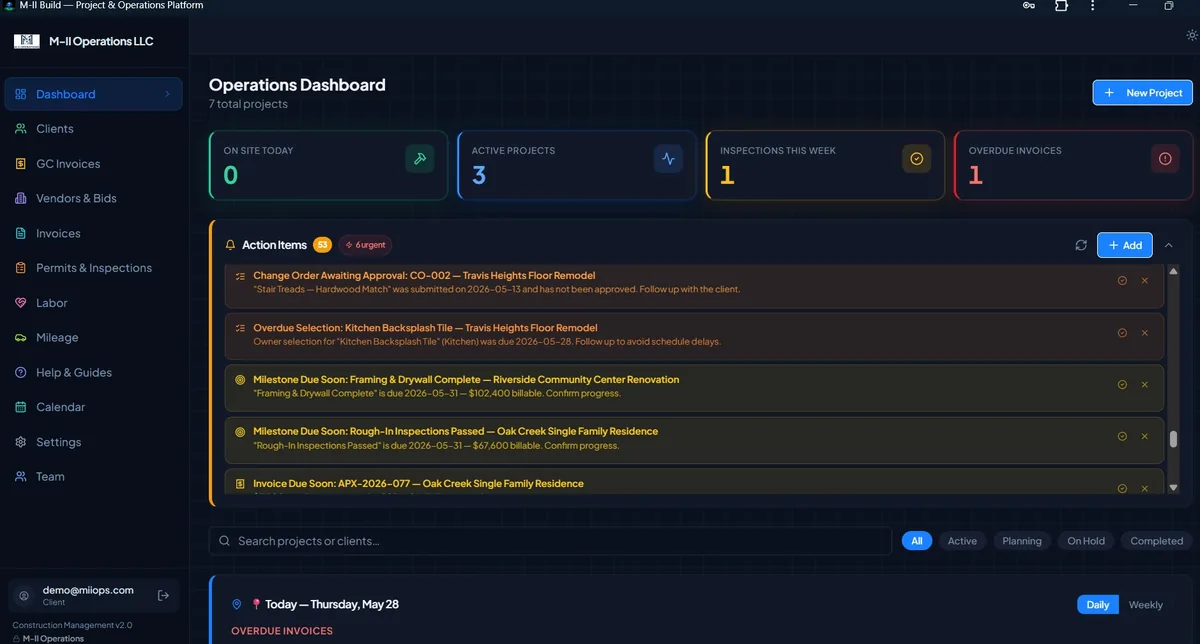Viewport: 1200px width, 644px height.
Task: Mark Kitchen Backsplash Tile selection complete
Action: [x=1122, y=333]
